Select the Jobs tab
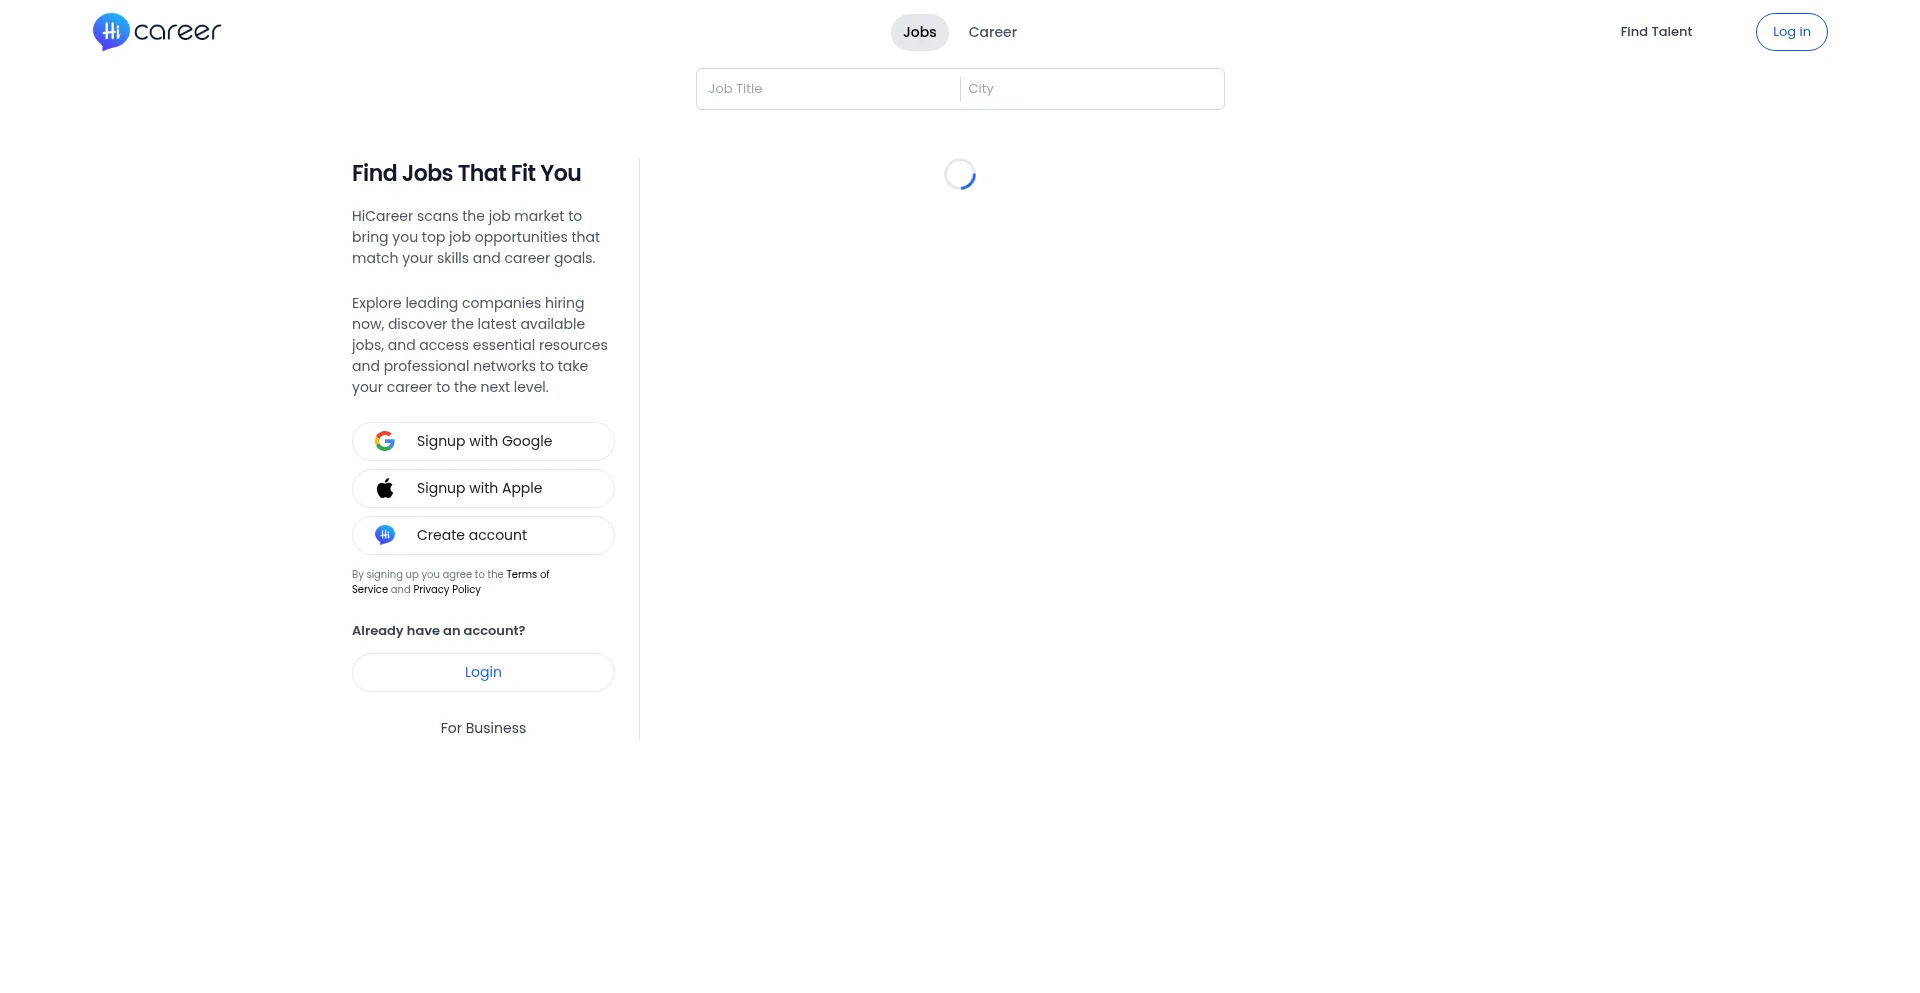1920x993 pixels. click(919, 32)
